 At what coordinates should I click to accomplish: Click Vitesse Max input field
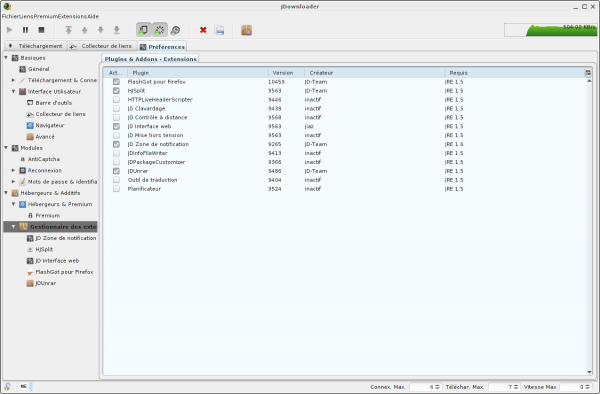[572, 387]
